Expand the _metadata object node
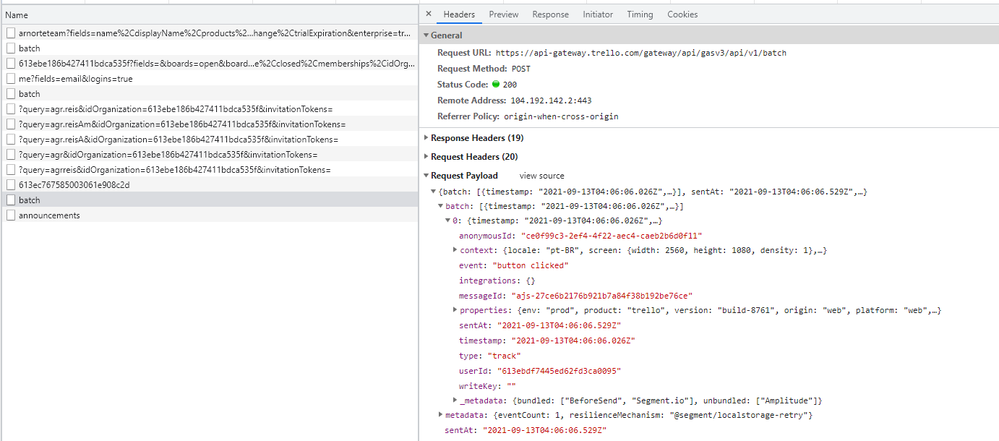The image size is (999, 441). point(455,400)
